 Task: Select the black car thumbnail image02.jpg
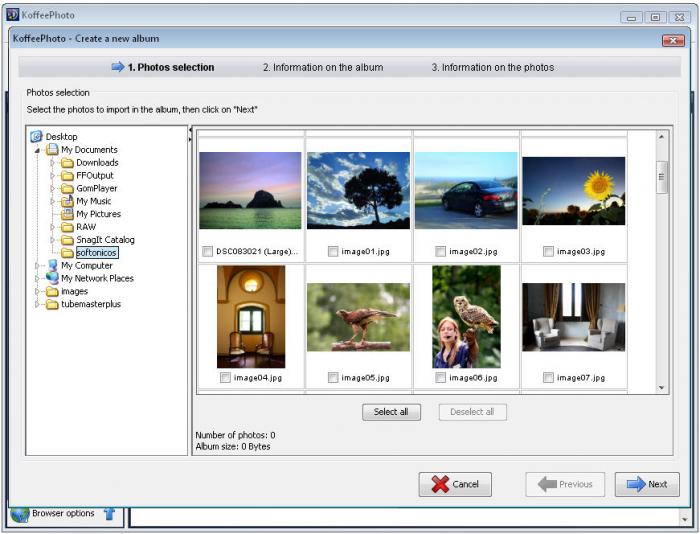point(466,190)
